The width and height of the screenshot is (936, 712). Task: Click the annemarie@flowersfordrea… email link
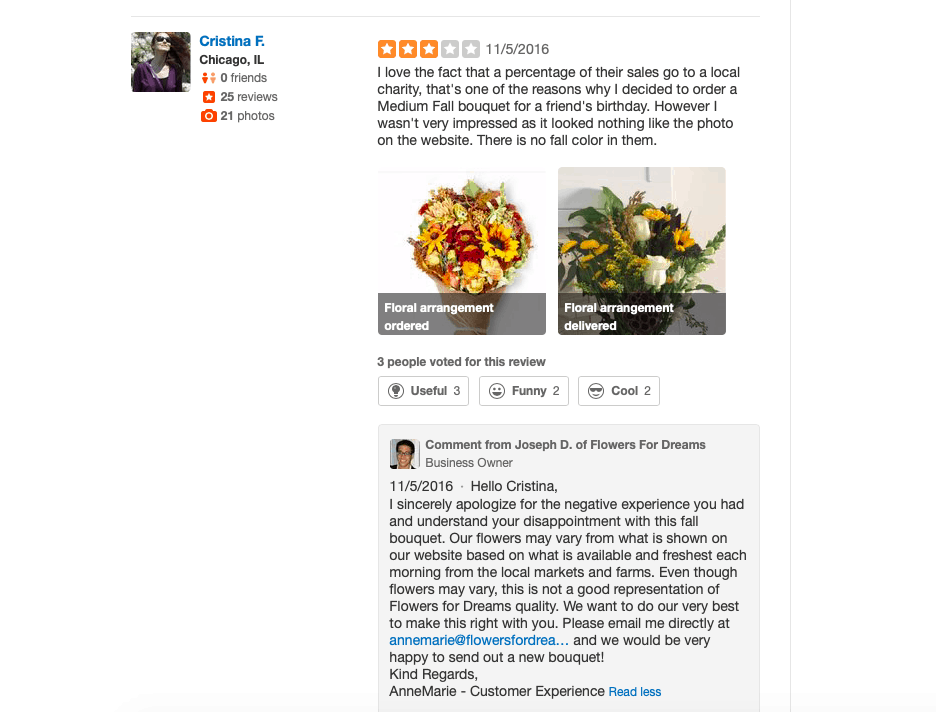tap(479, 640)
